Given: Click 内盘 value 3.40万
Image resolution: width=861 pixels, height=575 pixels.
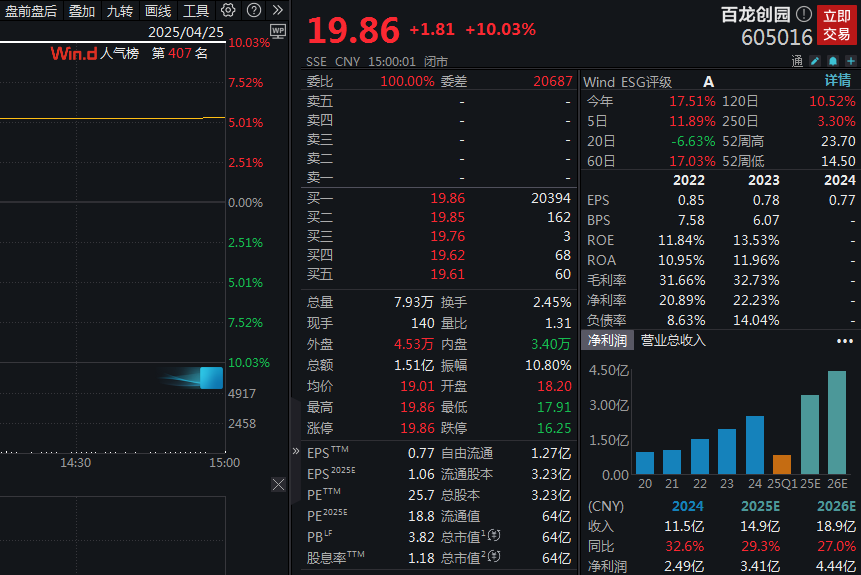Looking at the screenshot, I should coord(551,344).
